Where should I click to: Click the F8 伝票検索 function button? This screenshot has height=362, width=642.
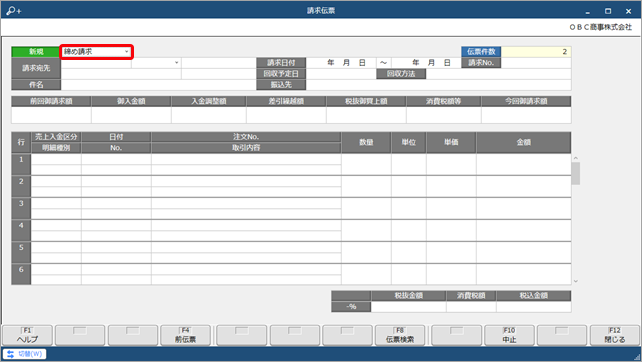400,335
